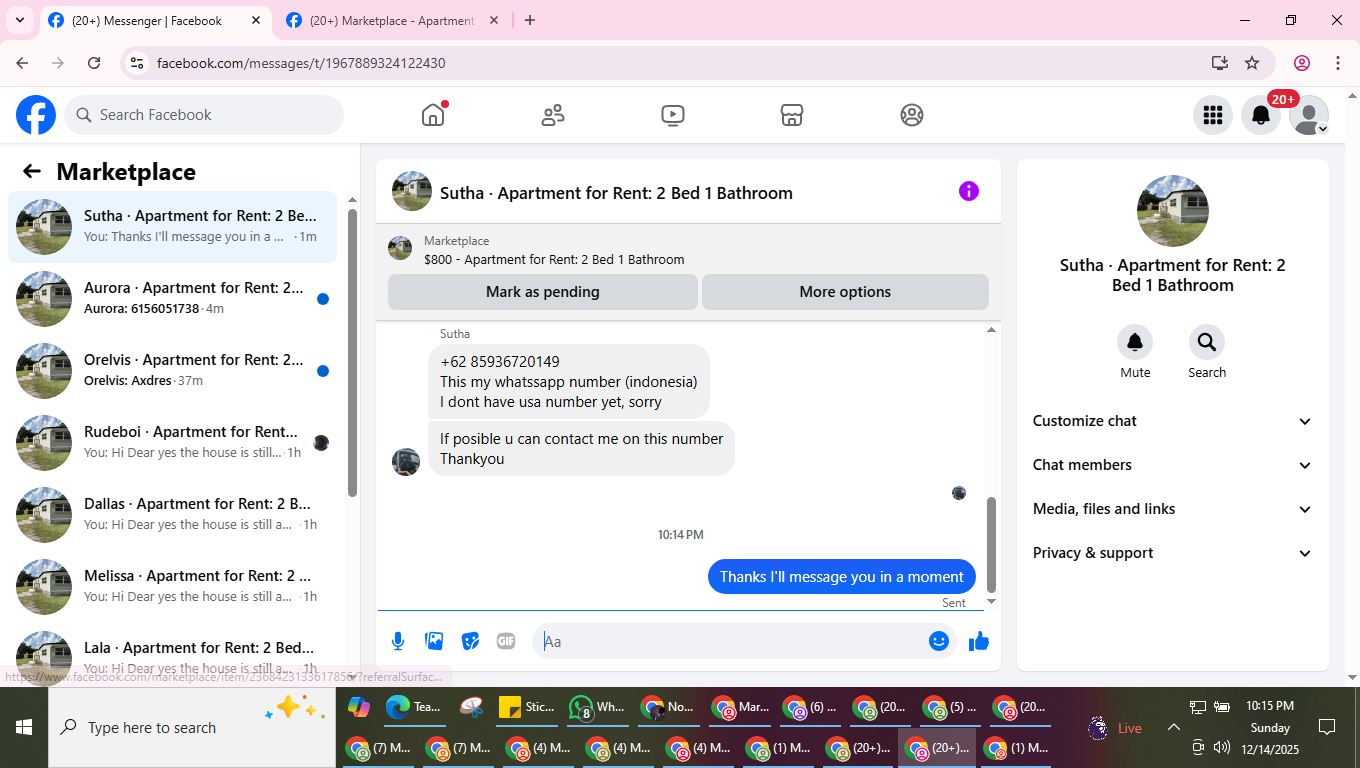
Task: Open the Marketplace storefront icon in top navigation
Action: [792, 115]
